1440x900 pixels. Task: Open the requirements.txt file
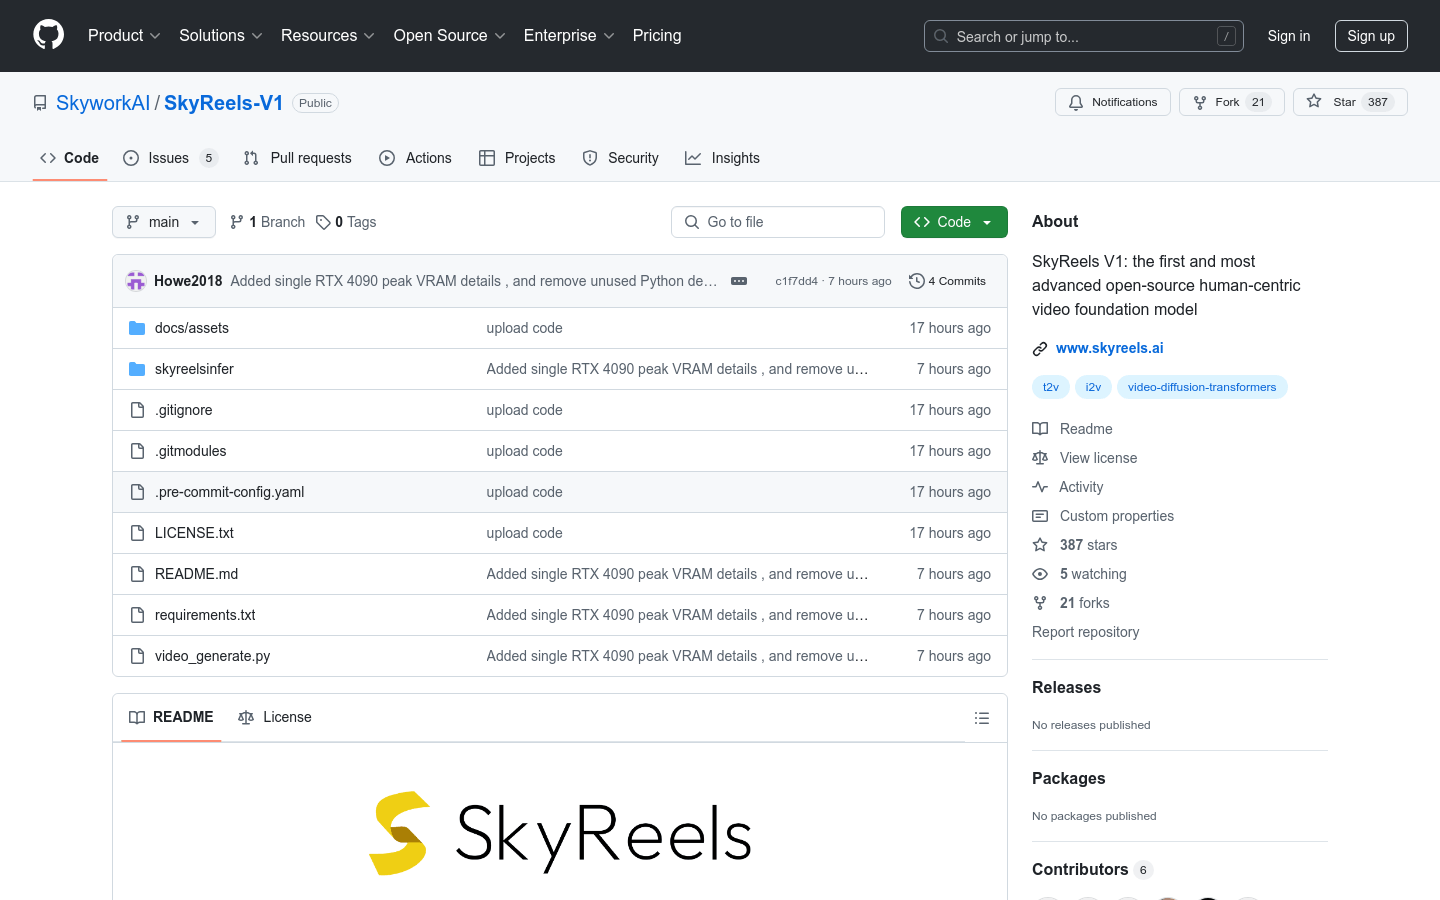[x=205, y=615]
